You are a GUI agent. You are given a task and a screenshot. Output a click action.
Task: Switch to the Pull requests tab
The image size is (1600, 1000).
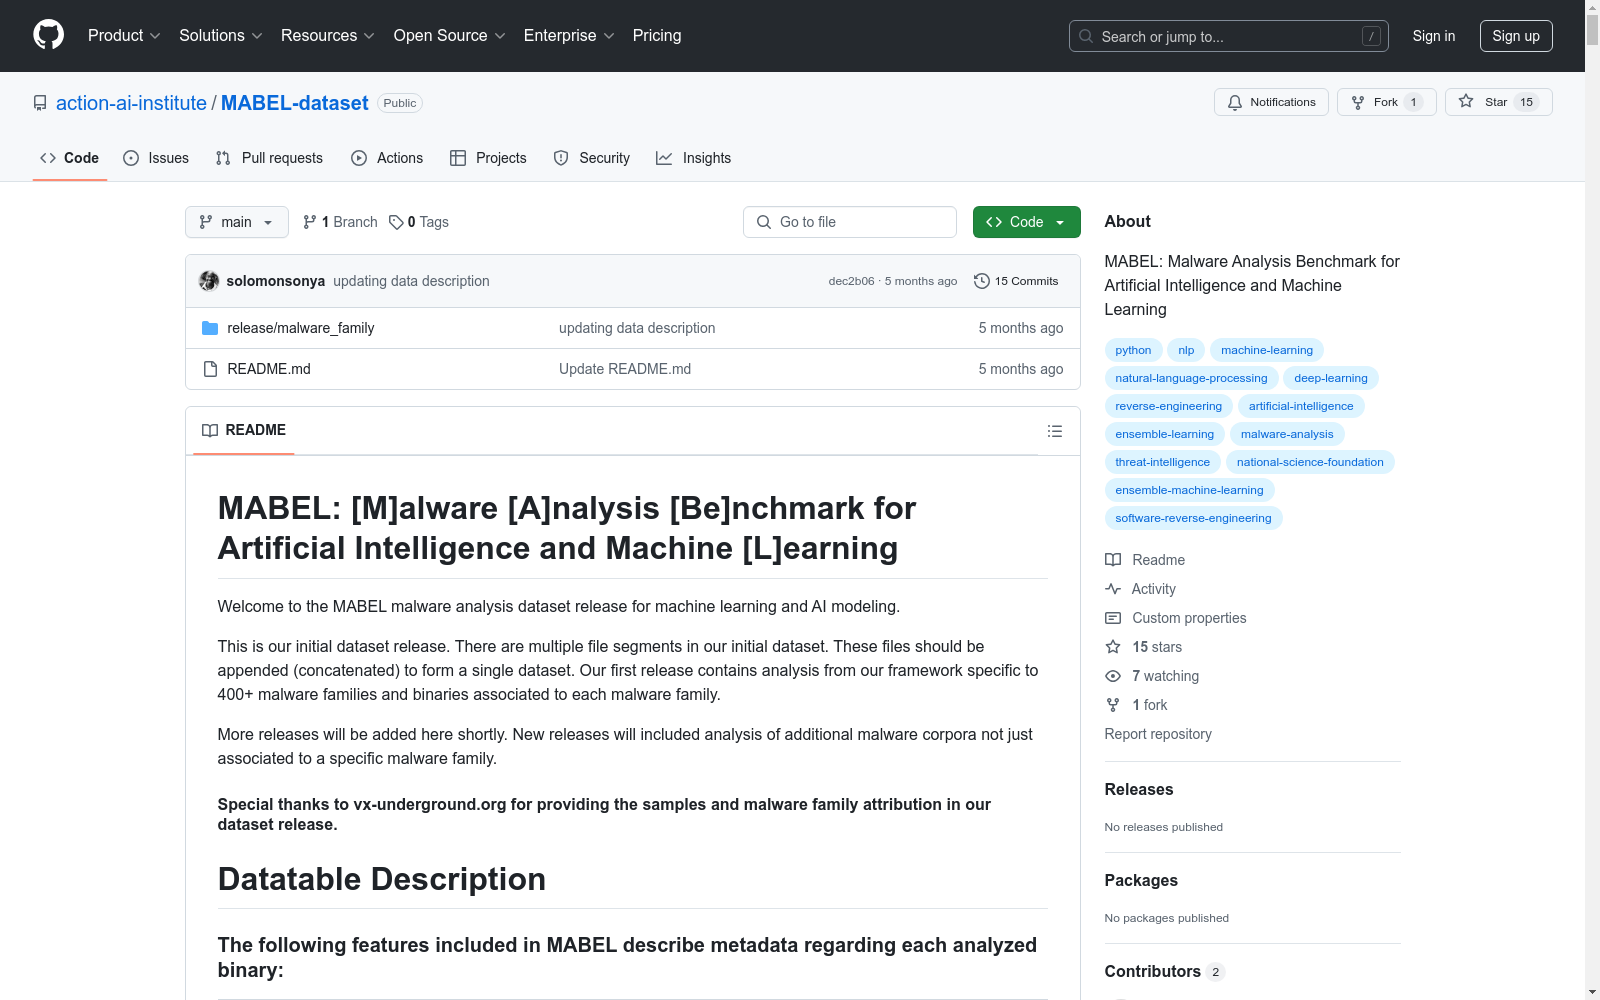269,158
